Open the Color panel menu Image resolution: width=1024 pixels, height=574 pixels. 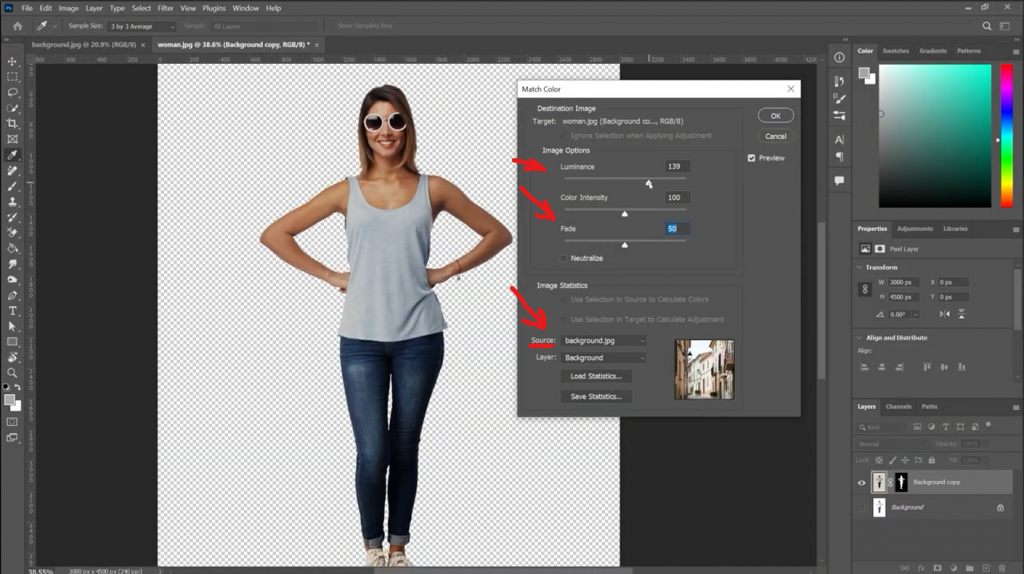coord(1016,52)
